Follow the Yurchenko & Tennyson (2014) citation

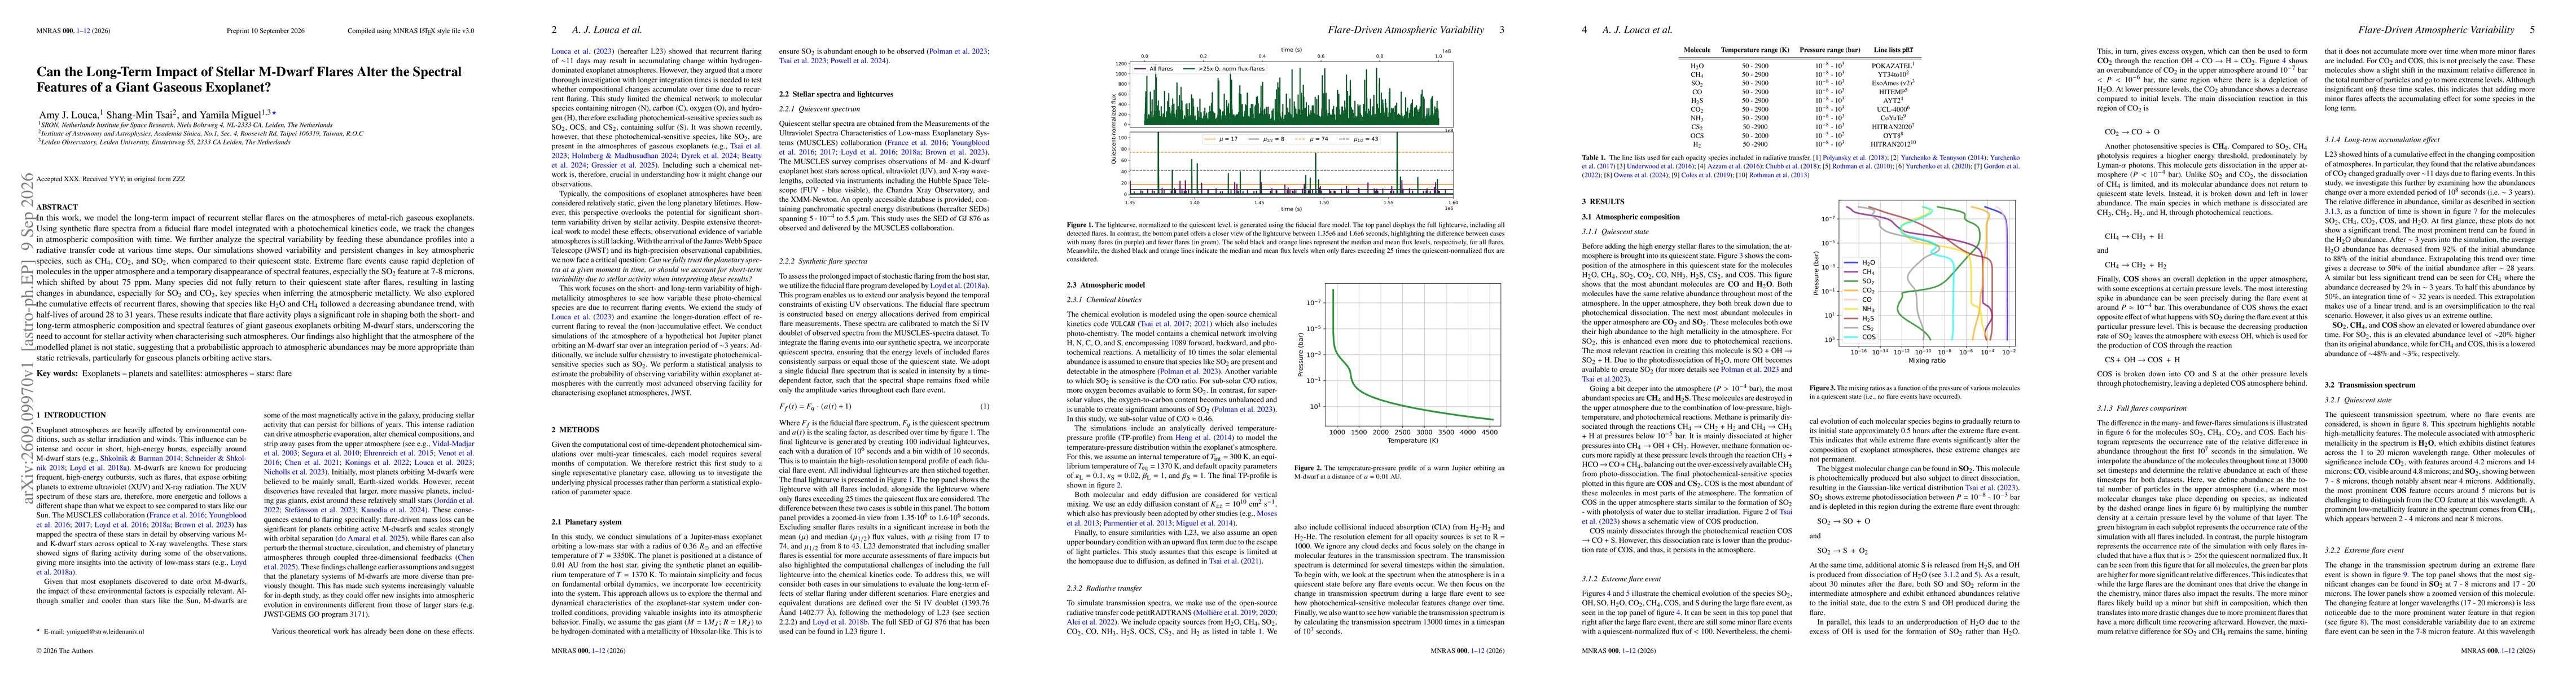[1944, 158]
